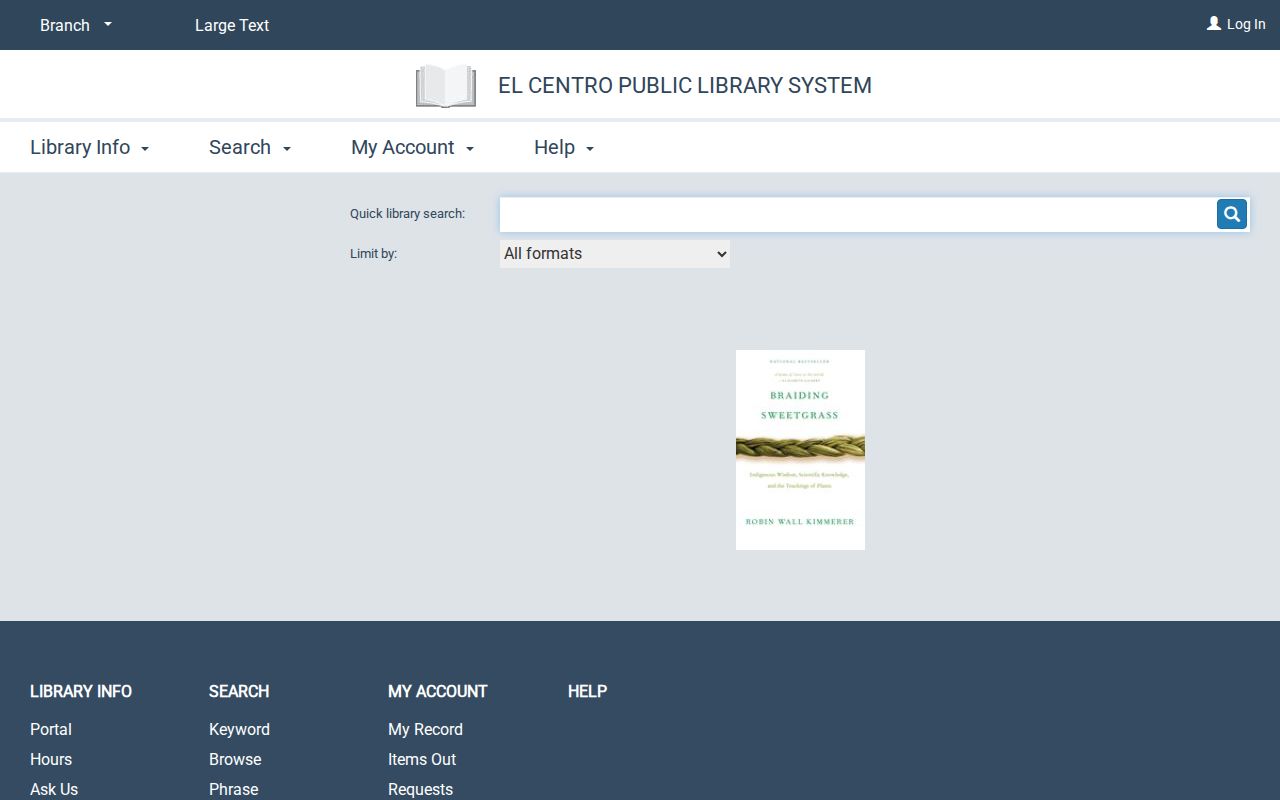
Task: Open the Requests footer link
Action: click(420, 789)
